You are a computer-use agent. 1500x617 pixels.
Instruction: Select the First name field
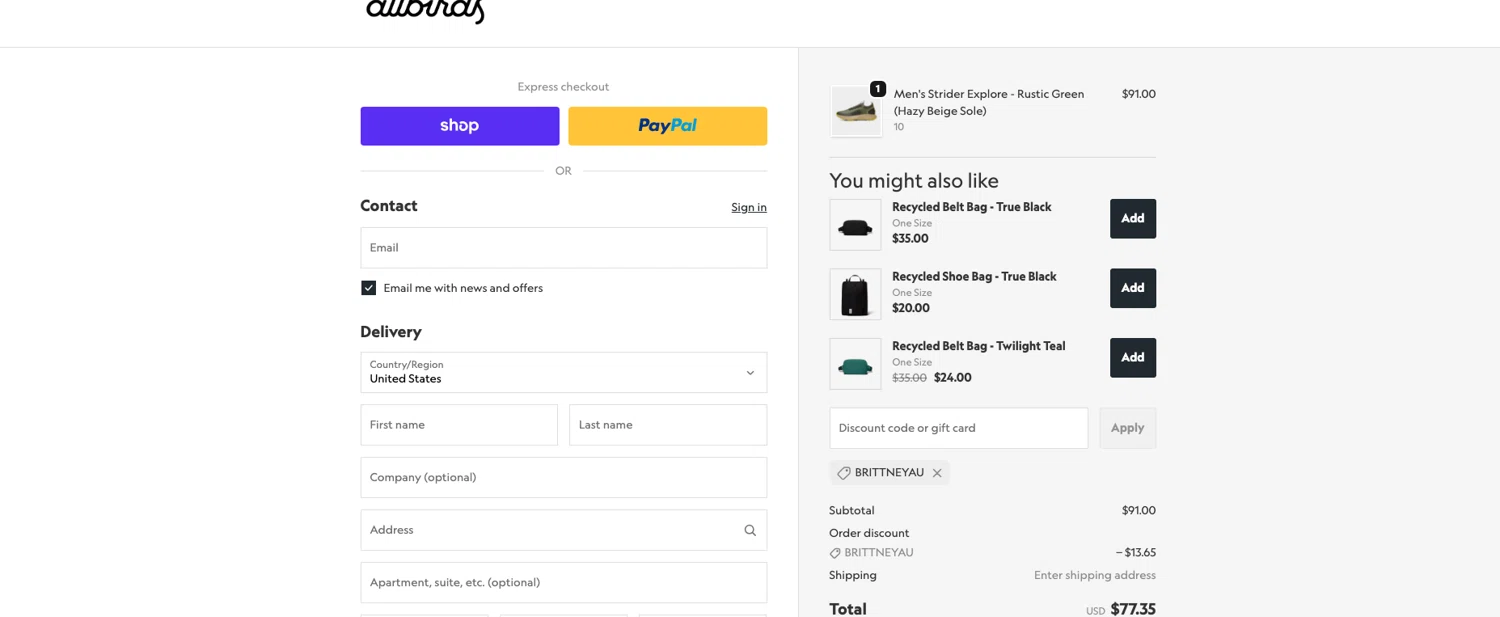[459, 425]
